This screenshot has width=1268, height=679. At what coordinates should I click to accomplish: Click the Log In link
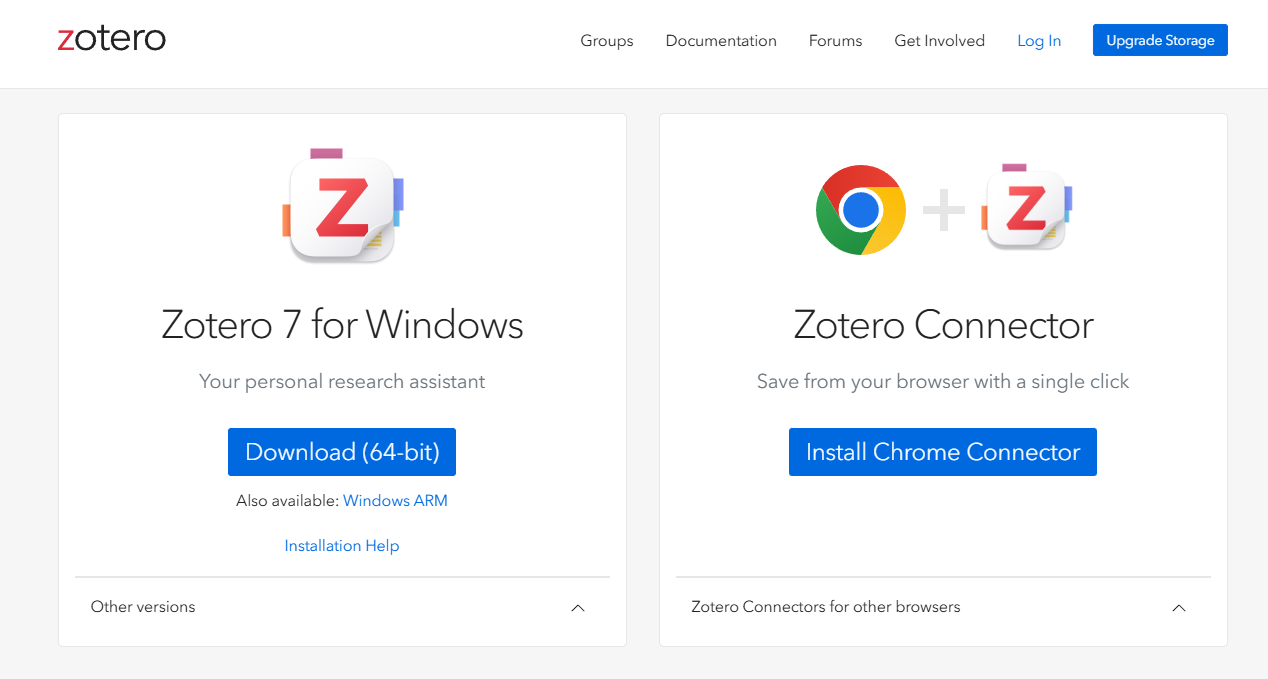[x=1039, y=41]
